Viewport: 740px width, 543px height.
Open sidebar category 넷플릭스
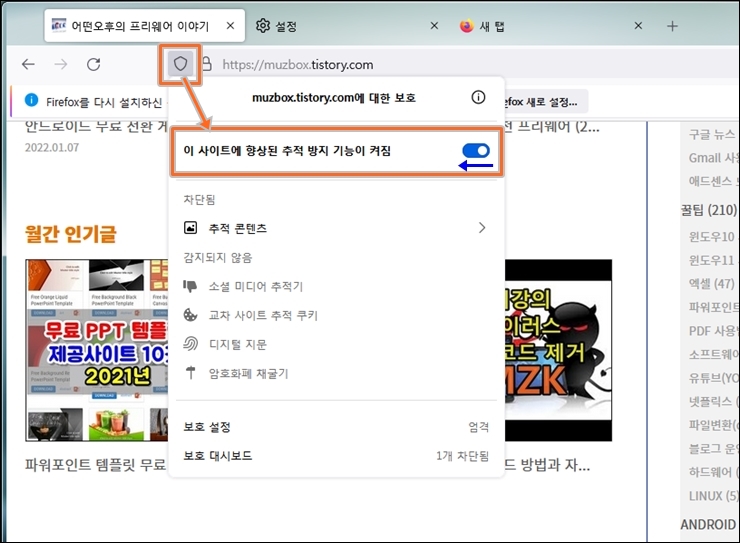pyautogui.click(x=713, y=401)
